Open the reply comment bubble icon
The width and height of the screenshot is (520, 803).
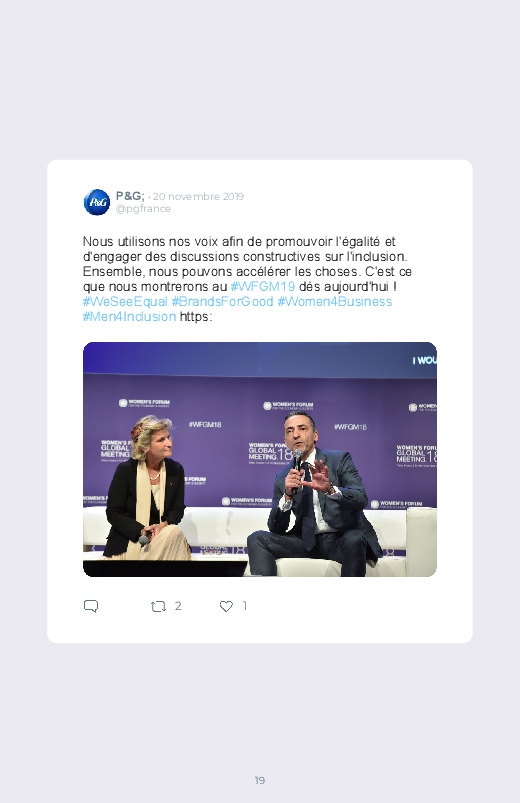[x=91, y=606]
